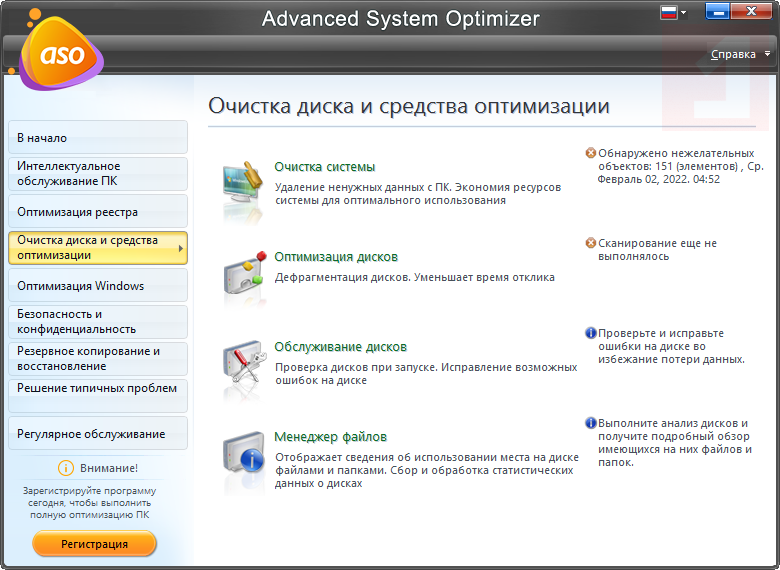Click the warning icon beside 'Сканирование еще не выполнялось'
Image resolution: width=780 pixels, height=570 pixels.
point(590,243)
